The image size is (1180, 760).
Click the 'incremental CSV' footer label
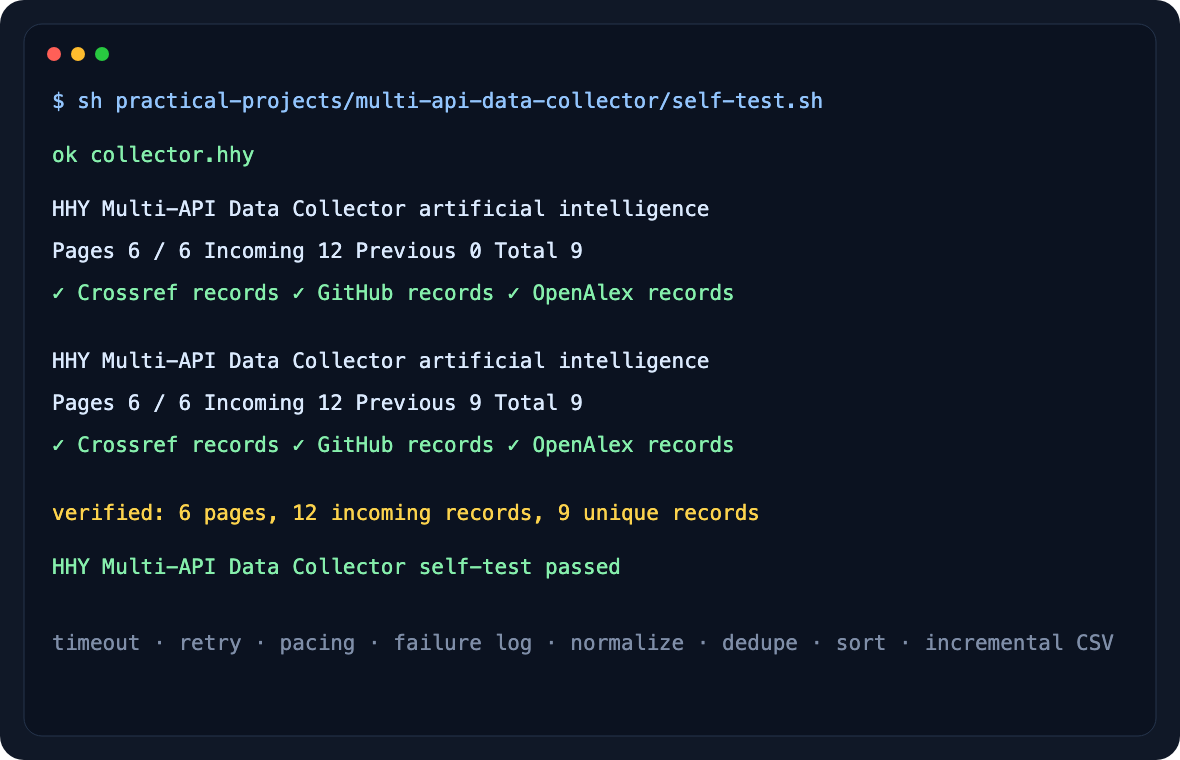coord(1019,643)
